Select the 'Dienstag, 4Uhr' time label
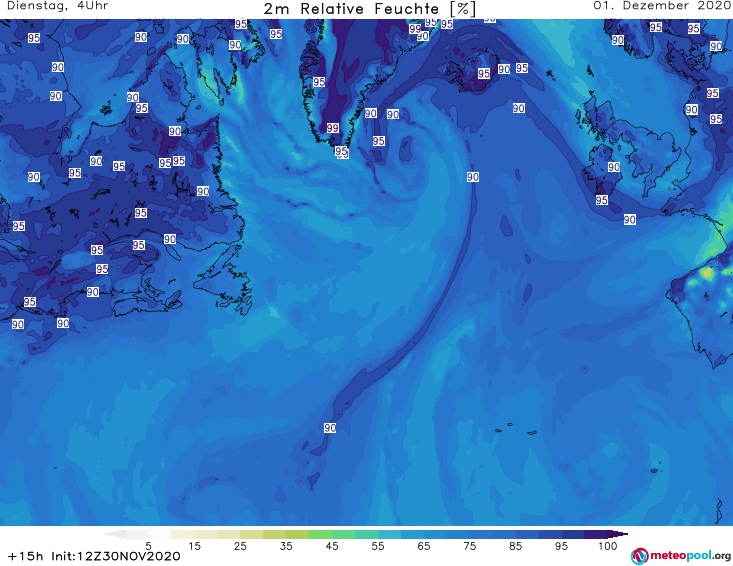This screenshot has width=733, height=566. pos(57,6)
